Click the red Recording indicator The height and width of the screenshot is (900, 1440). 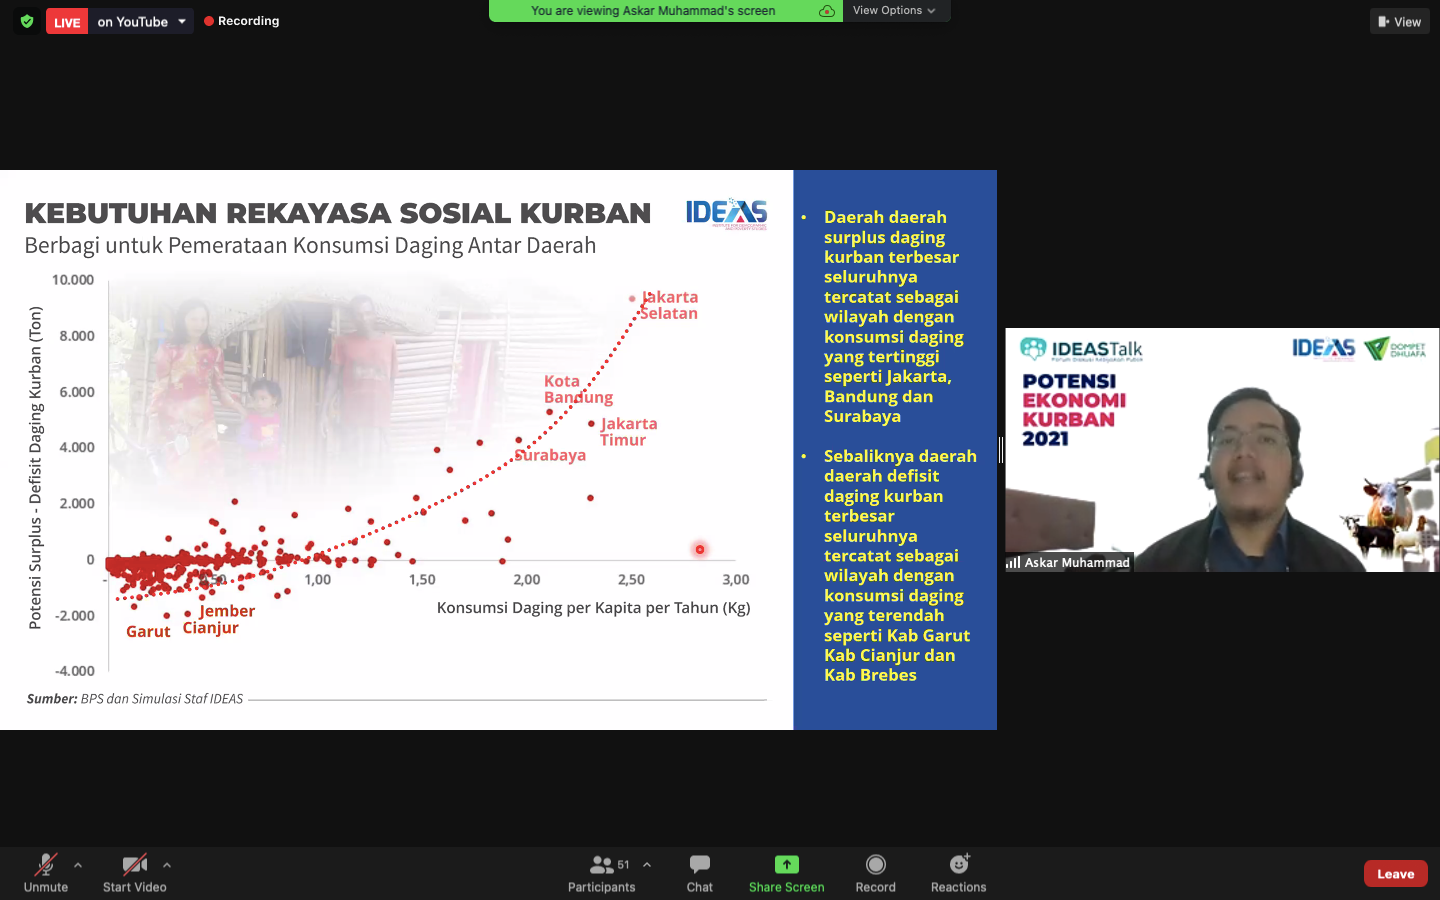pyautogui.click(x=242, y=21)
